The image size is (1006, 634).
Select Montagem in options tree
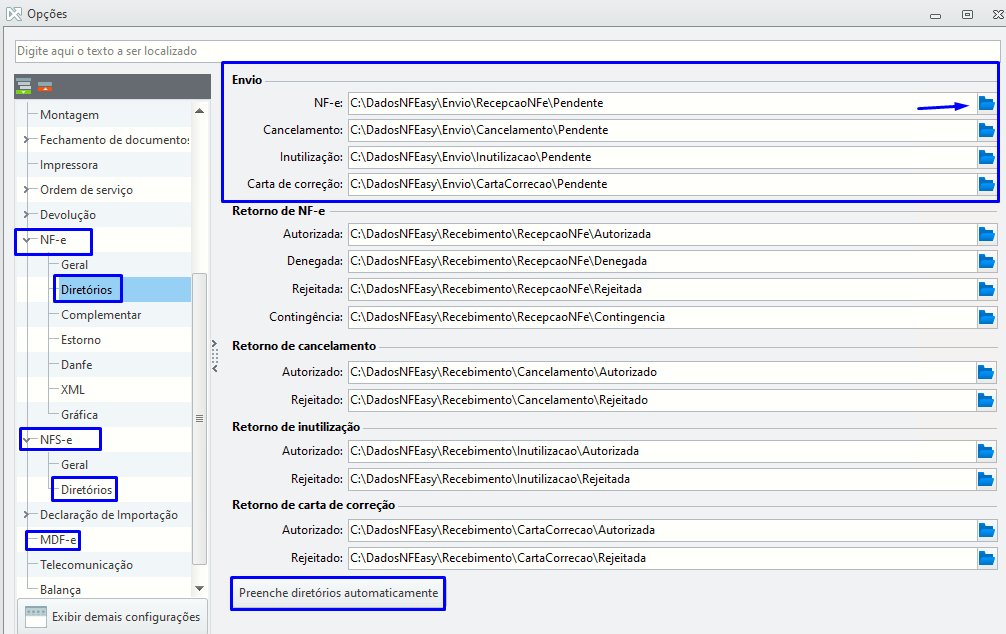69,115
